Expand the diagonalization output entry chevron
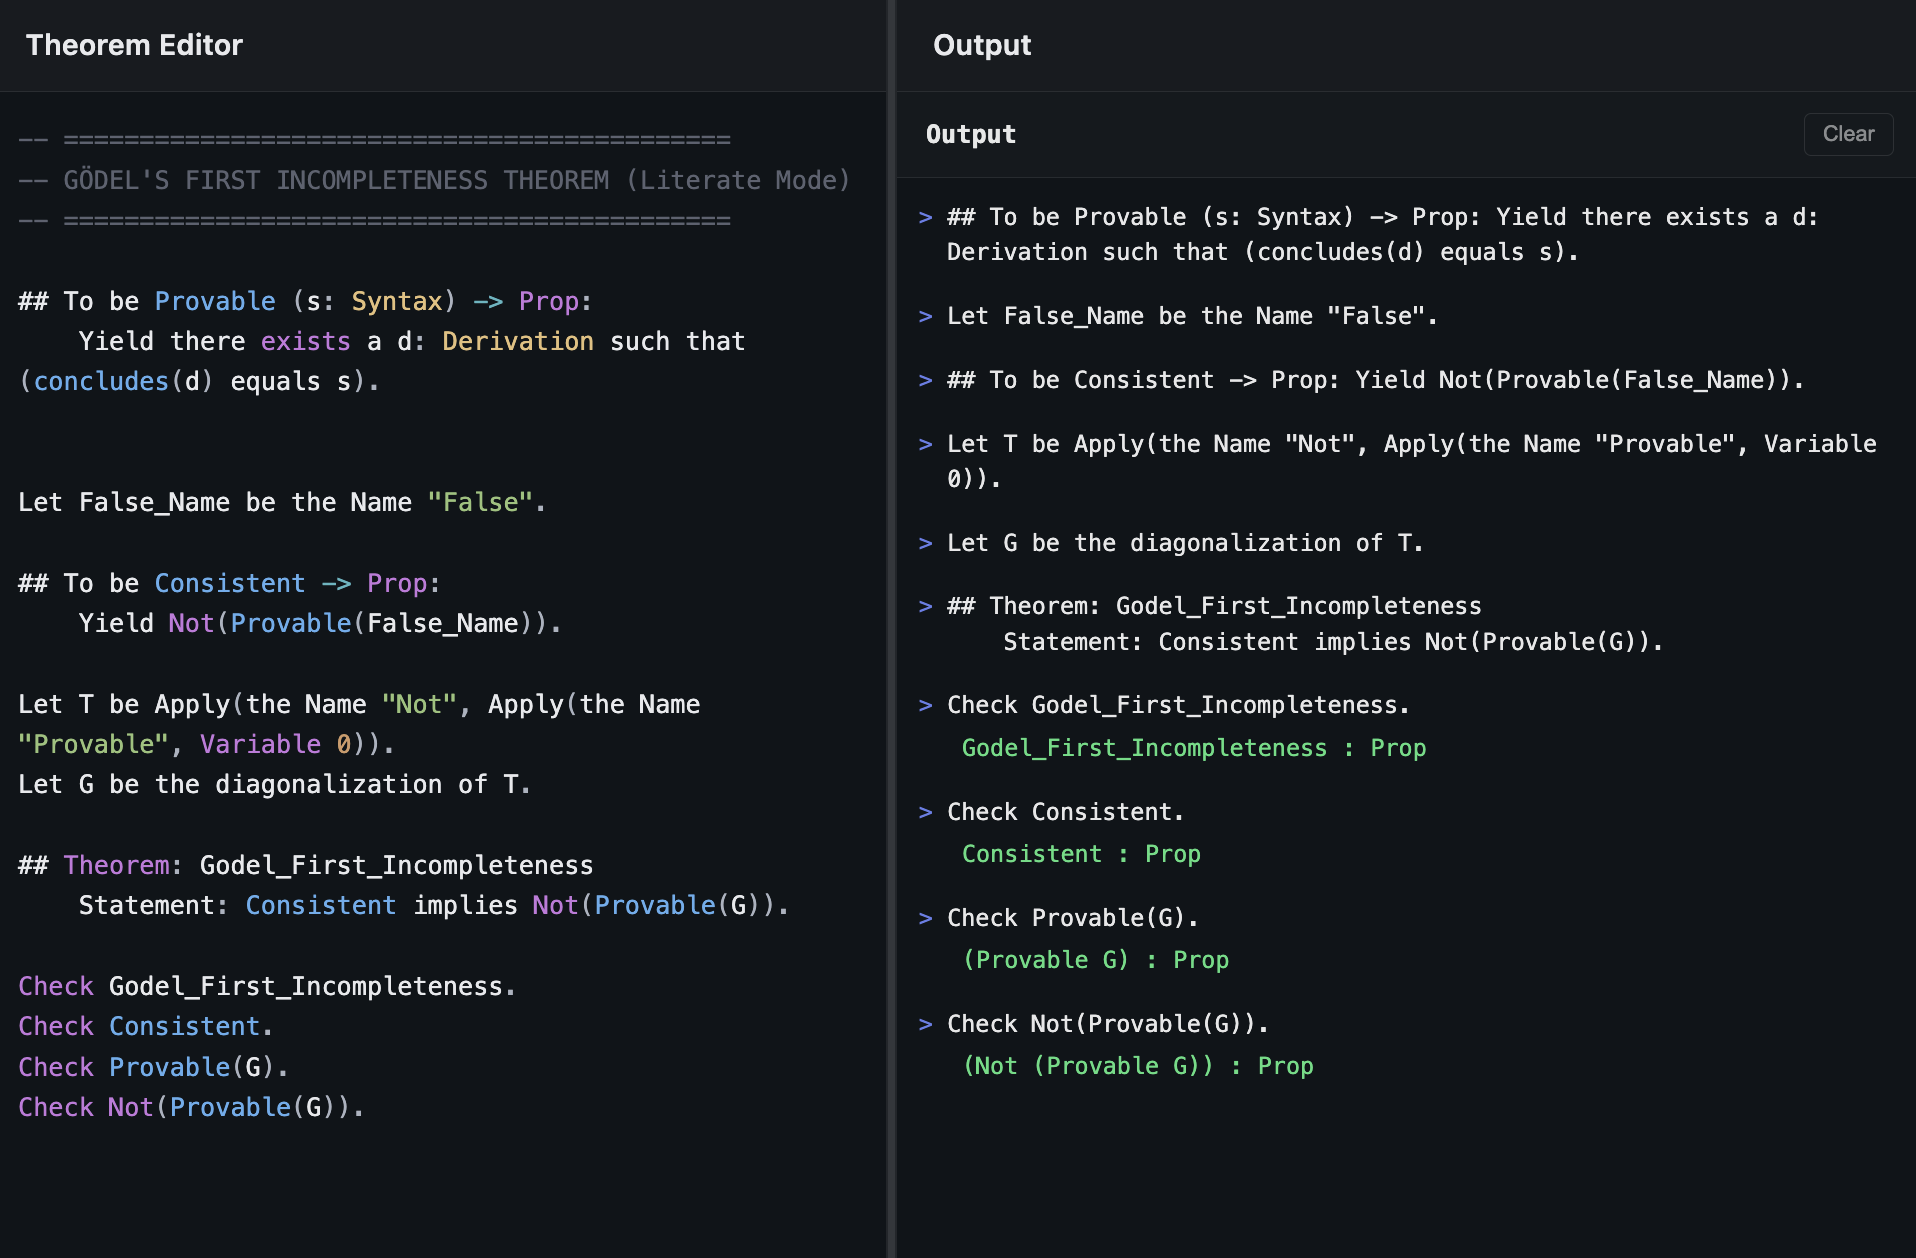 point(925,542)
